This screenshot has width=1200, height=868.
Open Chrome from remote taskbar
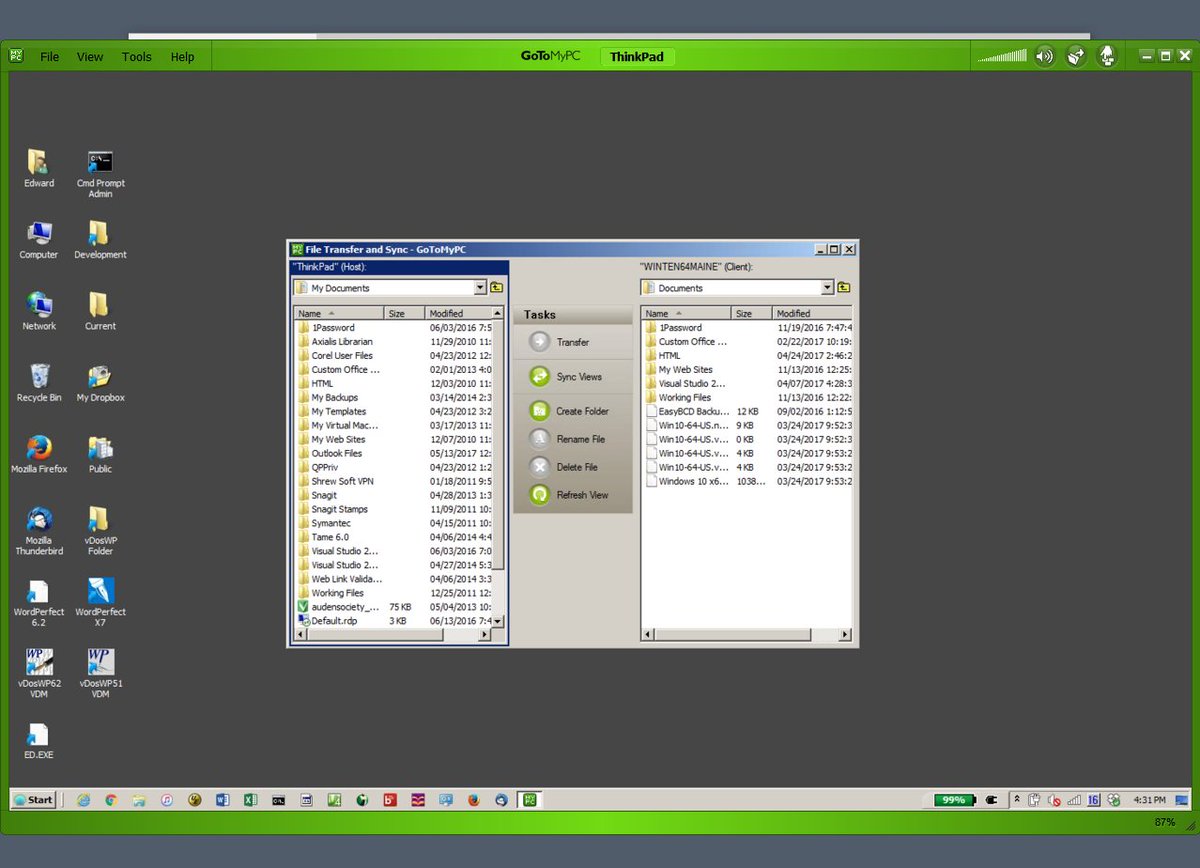pos(111,800)
